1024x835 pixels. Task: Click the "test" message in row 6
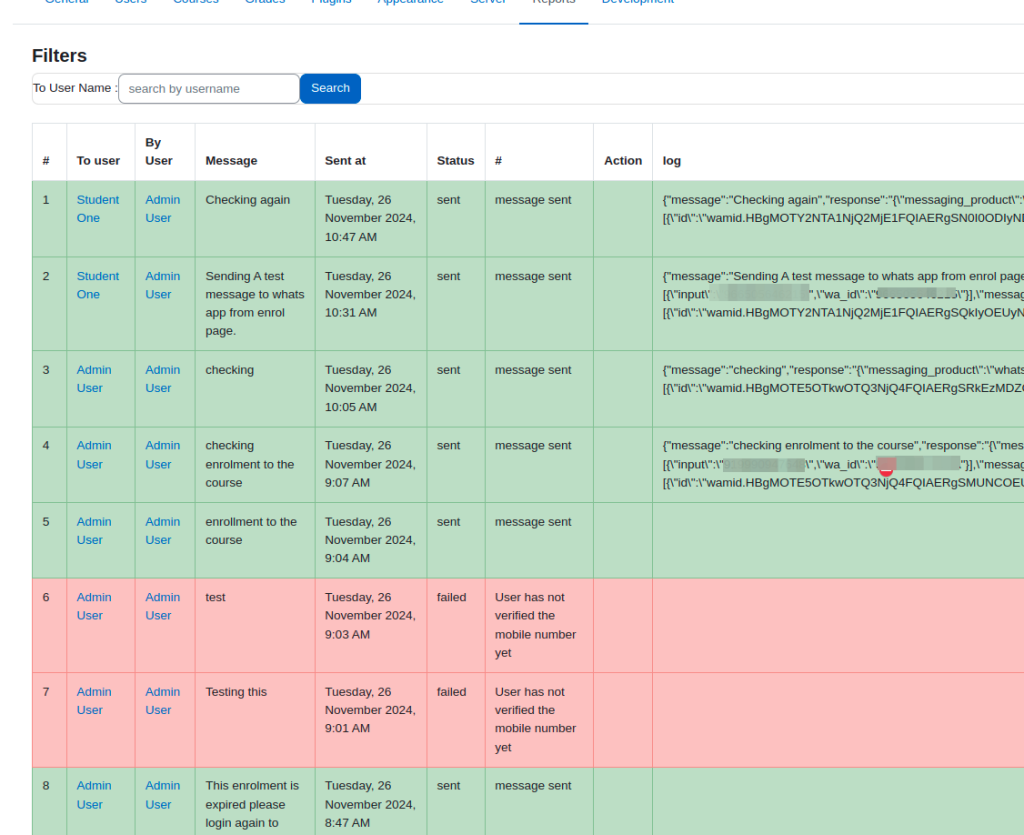point(215,597)
